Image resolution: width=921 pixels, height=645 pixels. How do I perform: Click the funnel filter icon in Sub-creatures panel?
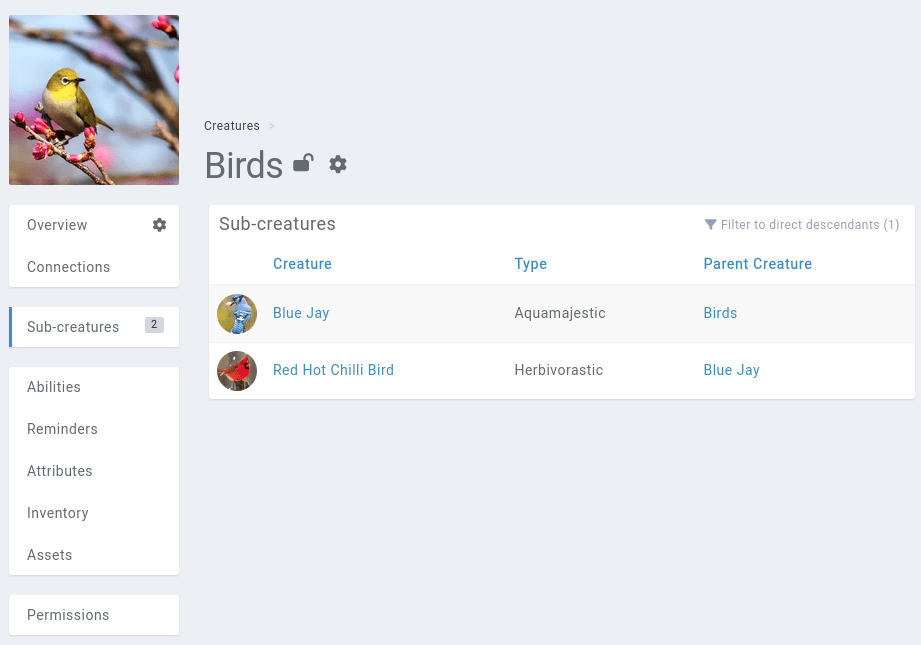pyautogui.click(x=711, y=225)
